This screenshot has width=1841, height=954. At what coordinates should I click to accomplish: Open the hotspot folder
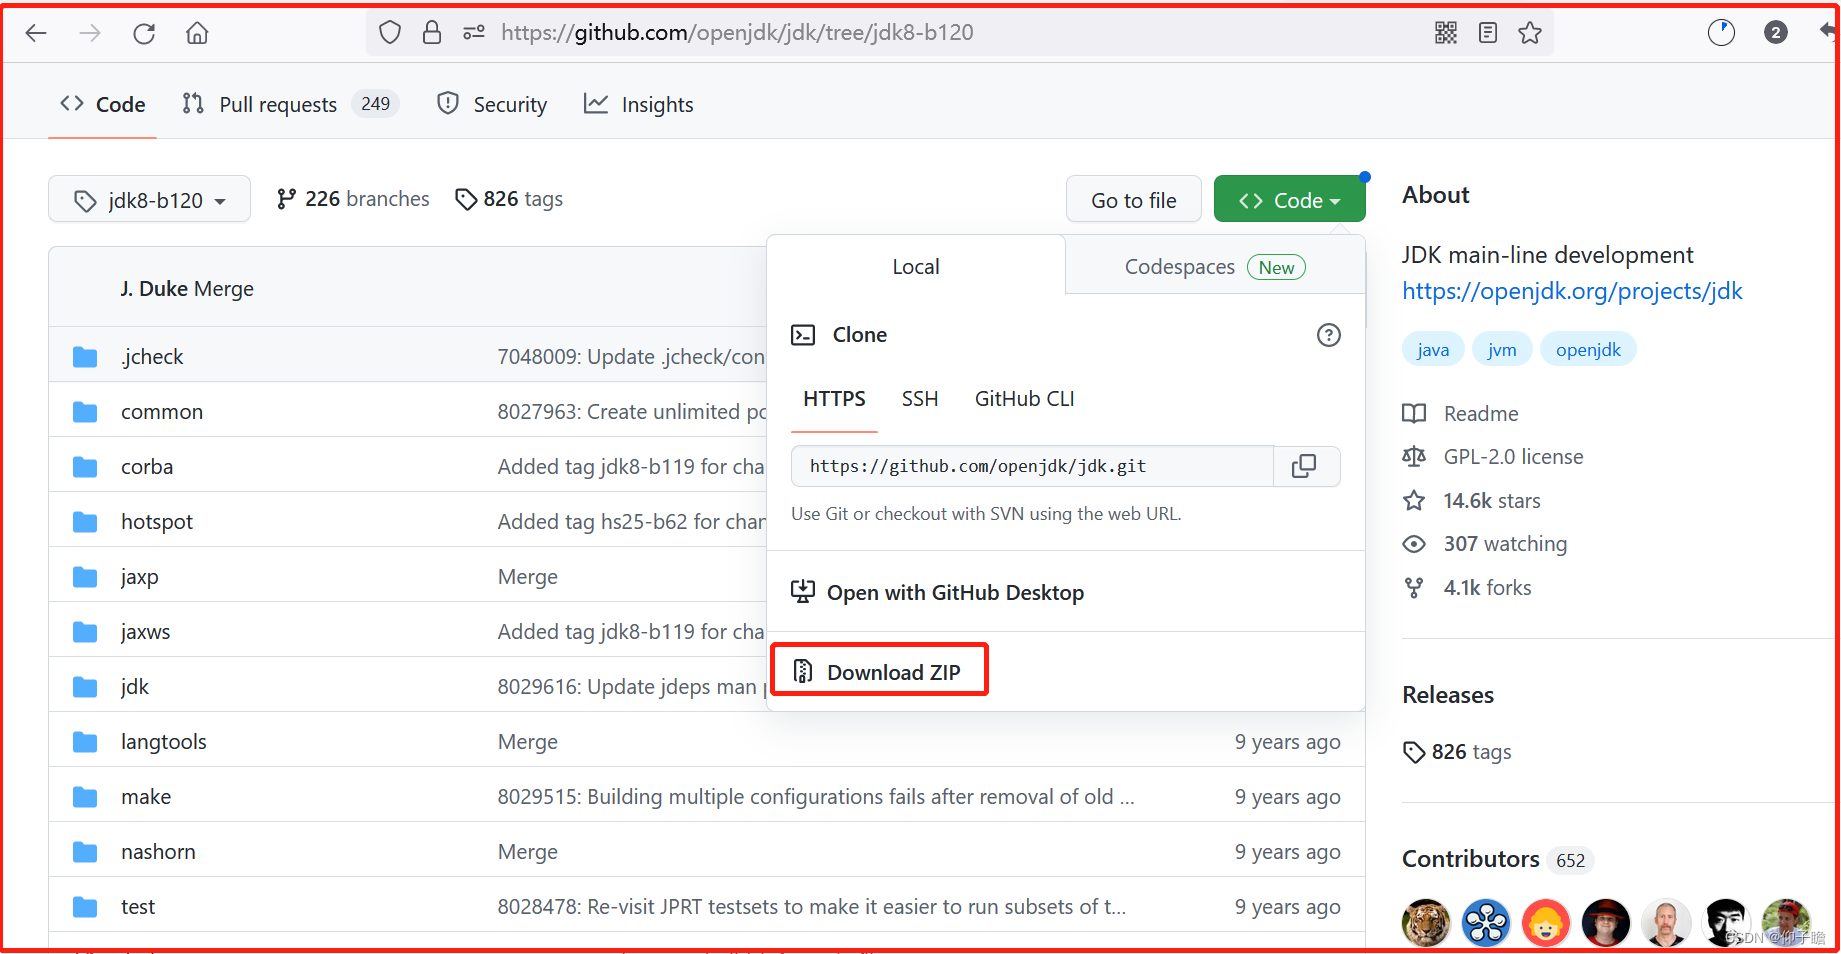tap(157, 522)
